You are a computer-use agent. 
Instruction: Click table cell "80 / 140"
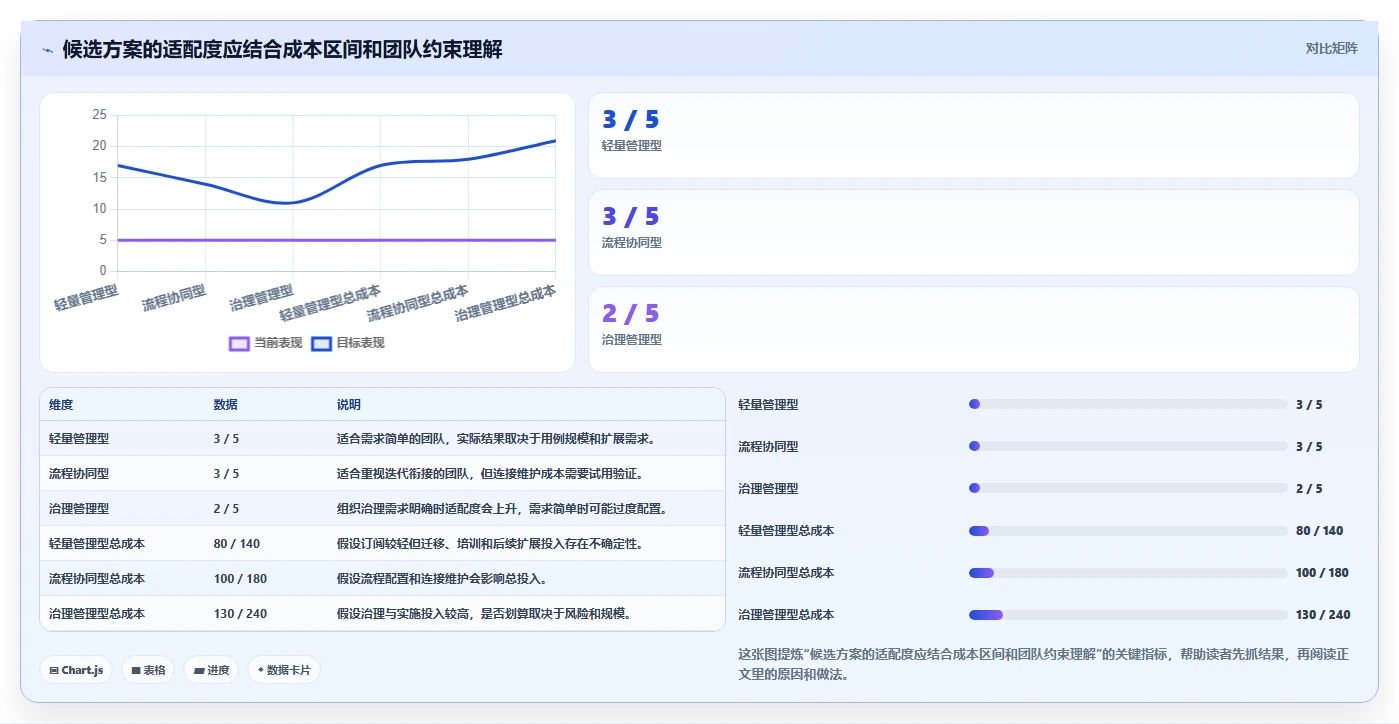point(237,544)
